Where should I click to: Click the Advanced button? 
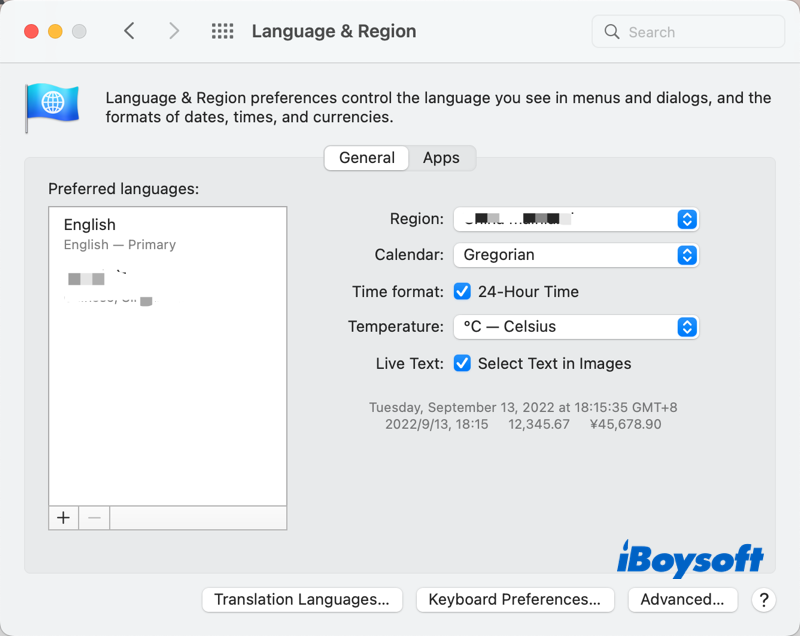(x=683, y=600)
